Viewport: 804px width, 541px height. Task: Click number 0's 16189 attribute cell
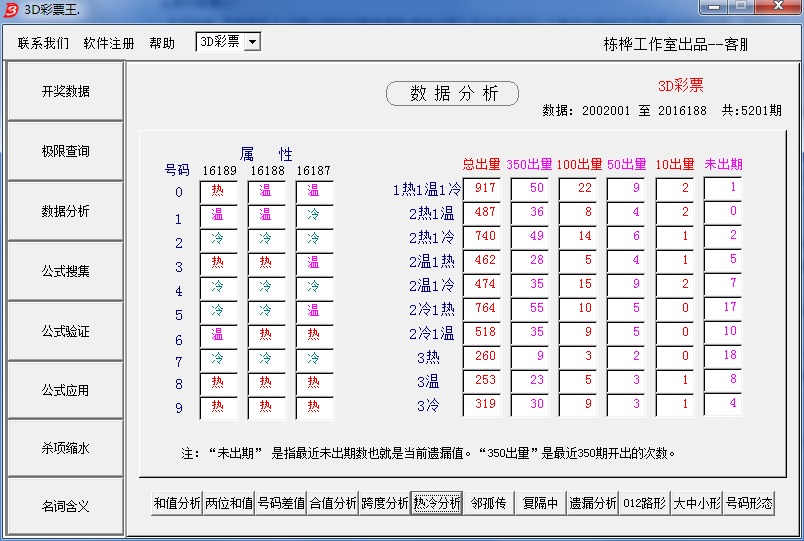click(219, 192)
